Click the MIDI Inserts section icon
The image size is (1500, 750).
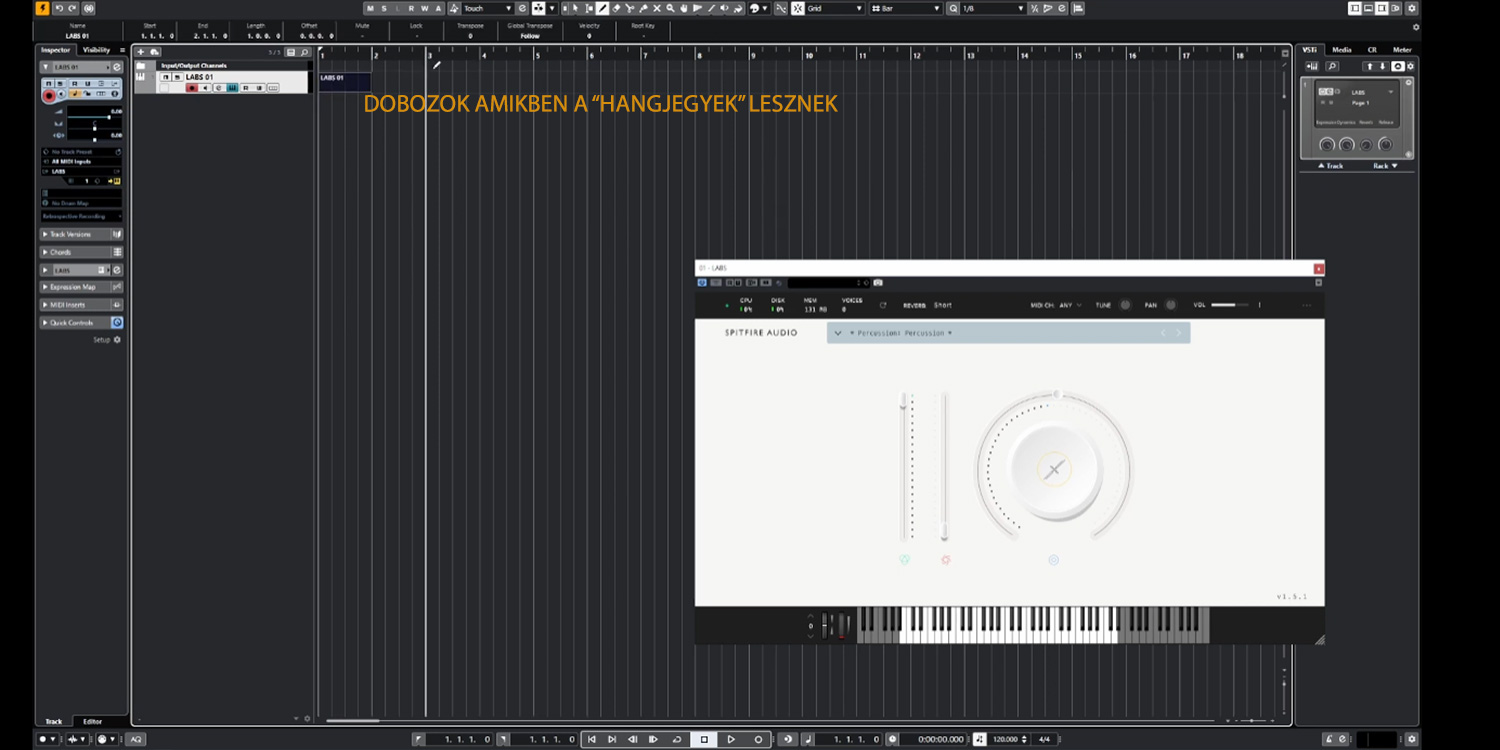coord(117,305)
